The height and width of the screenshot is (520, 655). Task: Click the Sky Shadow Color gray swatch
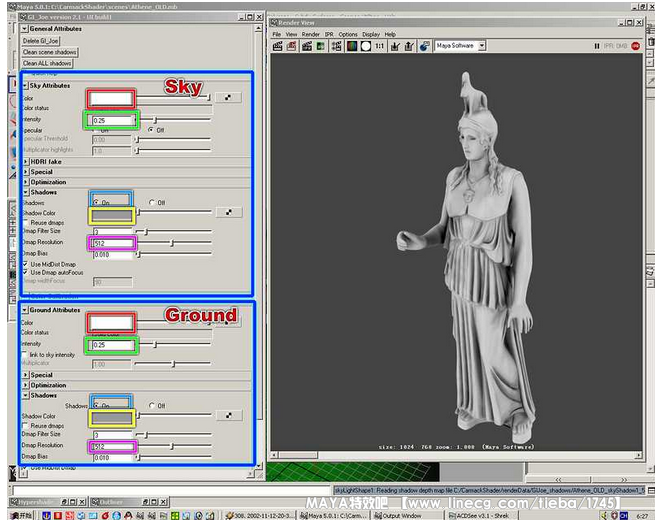[112, 216]
